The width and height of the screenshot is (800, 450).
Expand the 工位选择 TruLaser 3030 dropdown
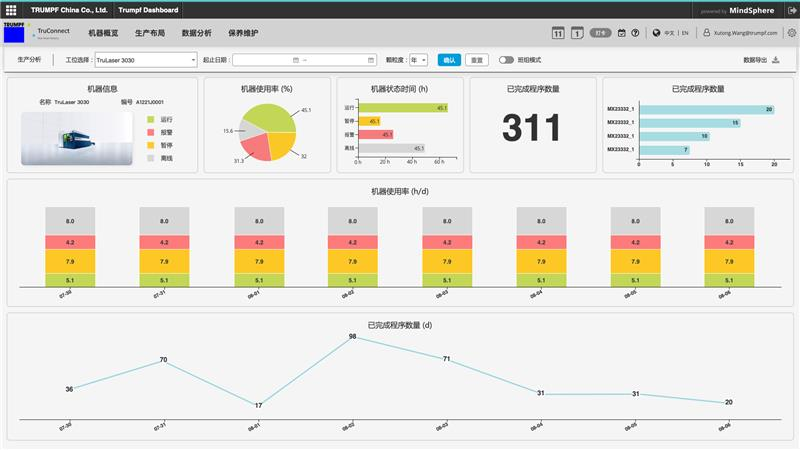pyautogui.click(x=145, y=60)
